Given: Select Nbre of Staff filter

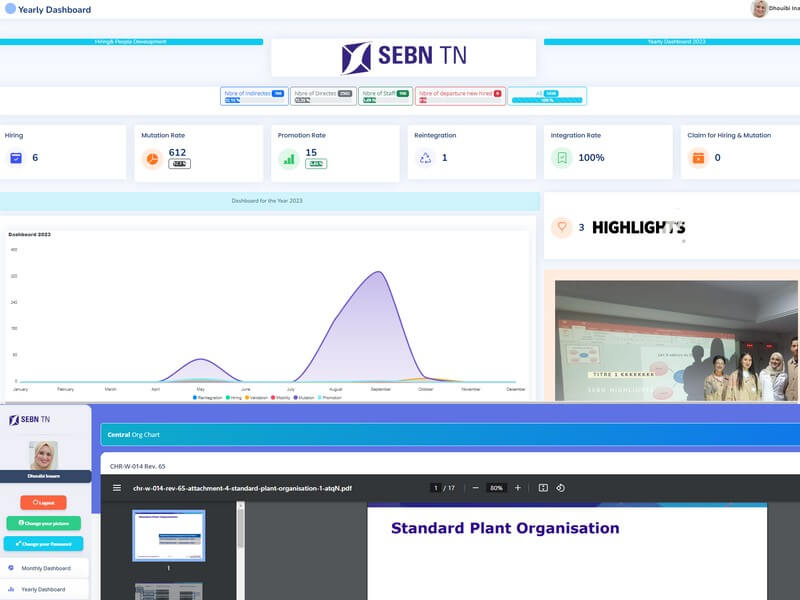Looking at the screenshot, I should (386, 96).
